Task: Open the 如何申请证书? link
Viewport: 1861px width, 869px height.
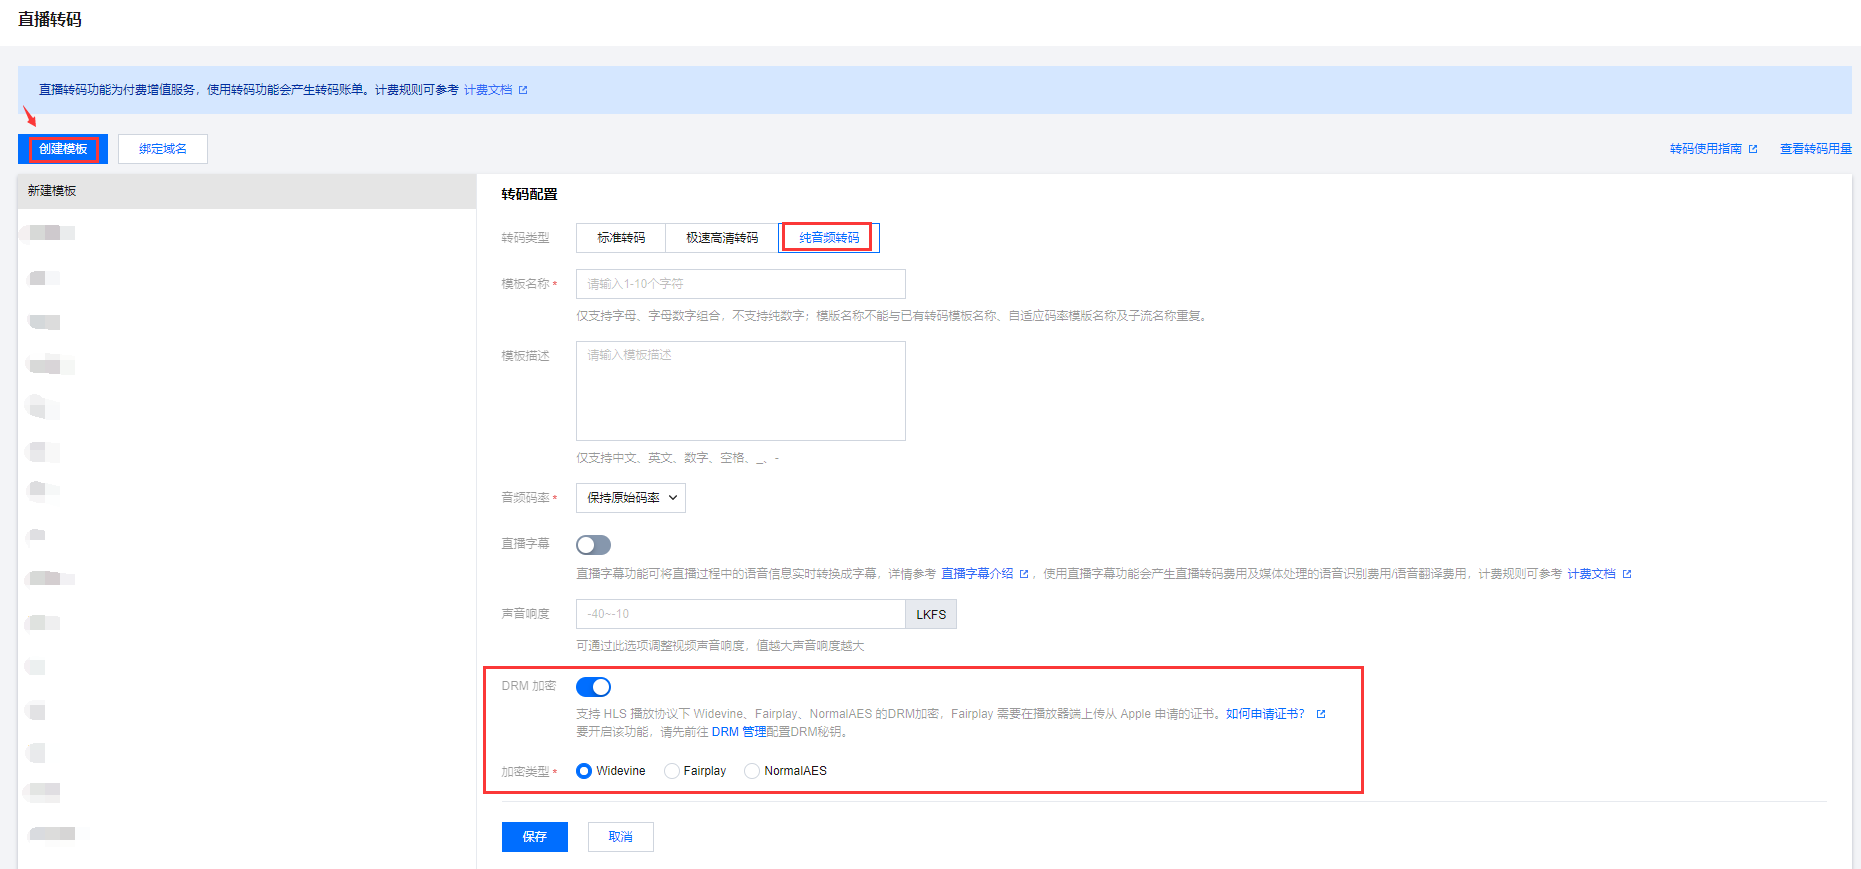Action: 1265,714
